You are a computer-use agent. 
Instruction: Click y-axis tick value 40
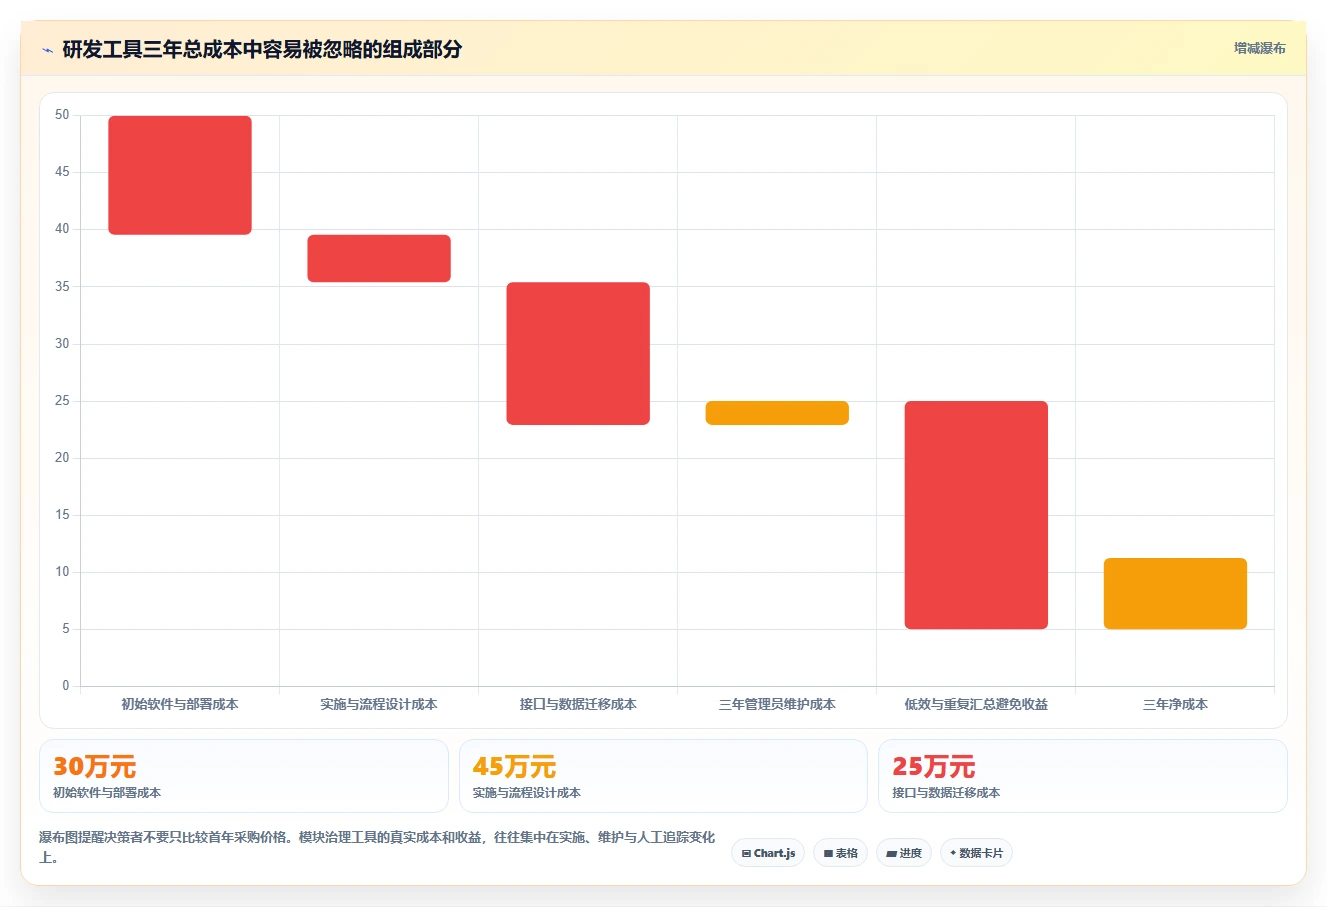click(62, 229)
